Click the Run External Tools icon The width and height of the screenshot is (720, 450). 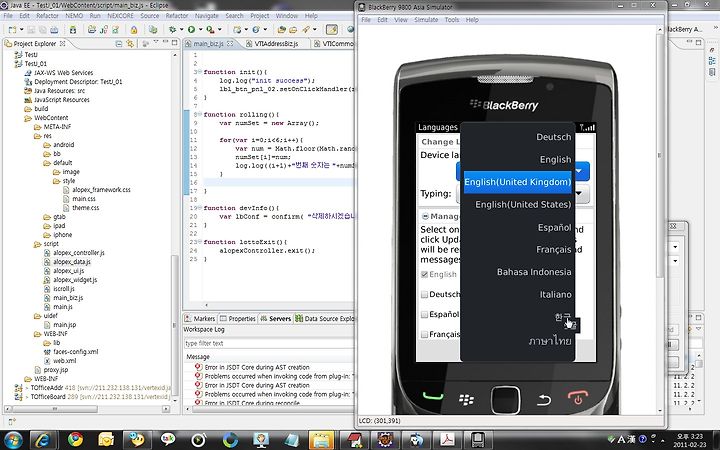click(x=210, y=30)
